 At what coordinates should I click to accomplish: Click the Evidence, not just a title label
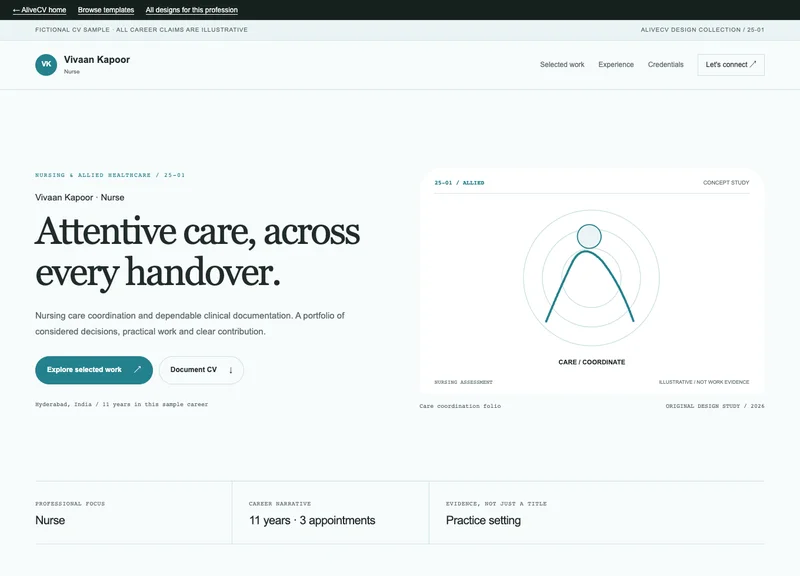496,504
